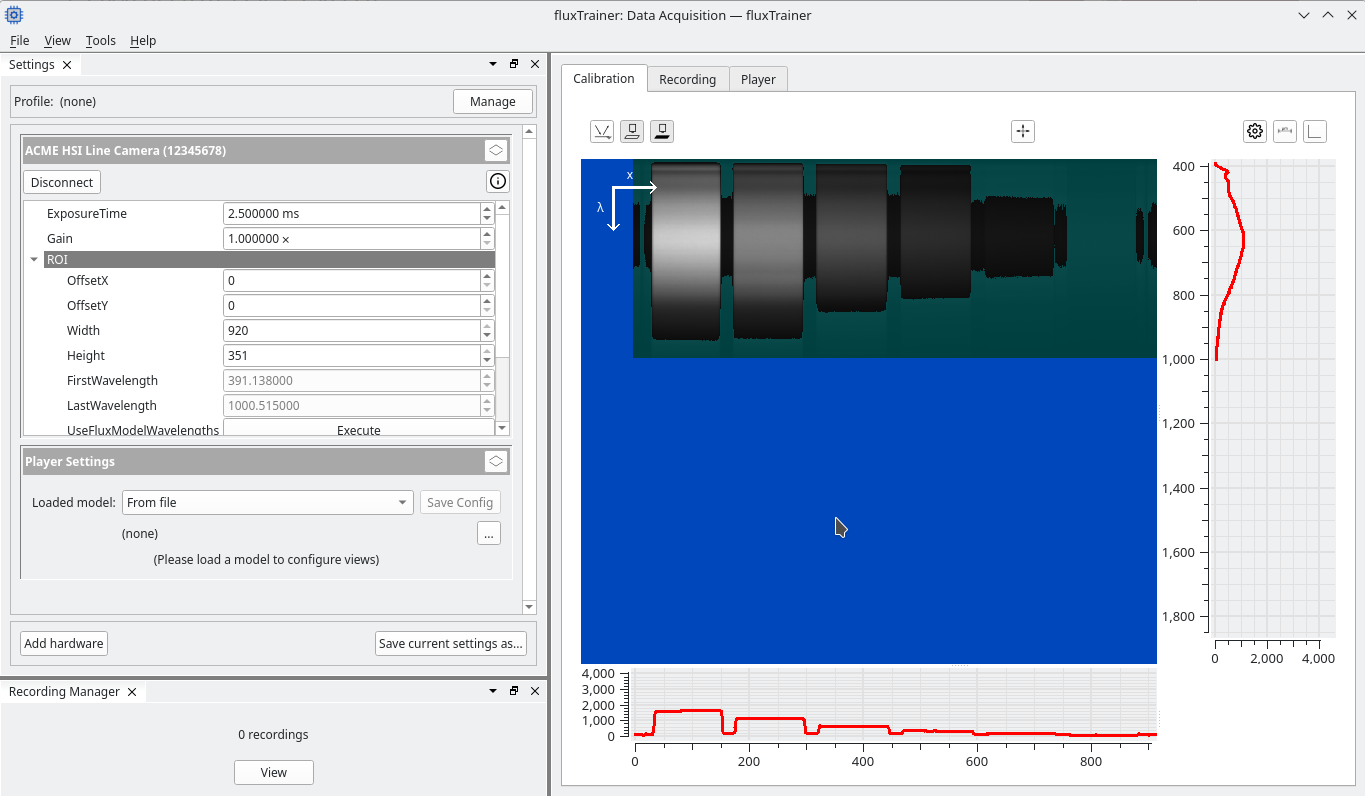The height and width of the screenshot is (796, 1365).
Task: Click the Settings panel outer scroll-up arrow
Action: point(530,131)
